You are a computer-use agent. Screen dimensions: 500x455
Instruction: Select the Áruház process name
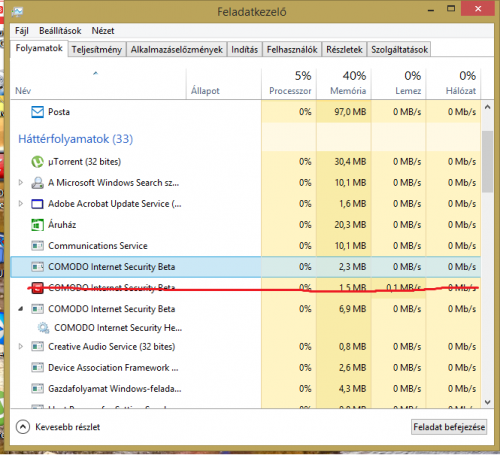pos(62,225)
